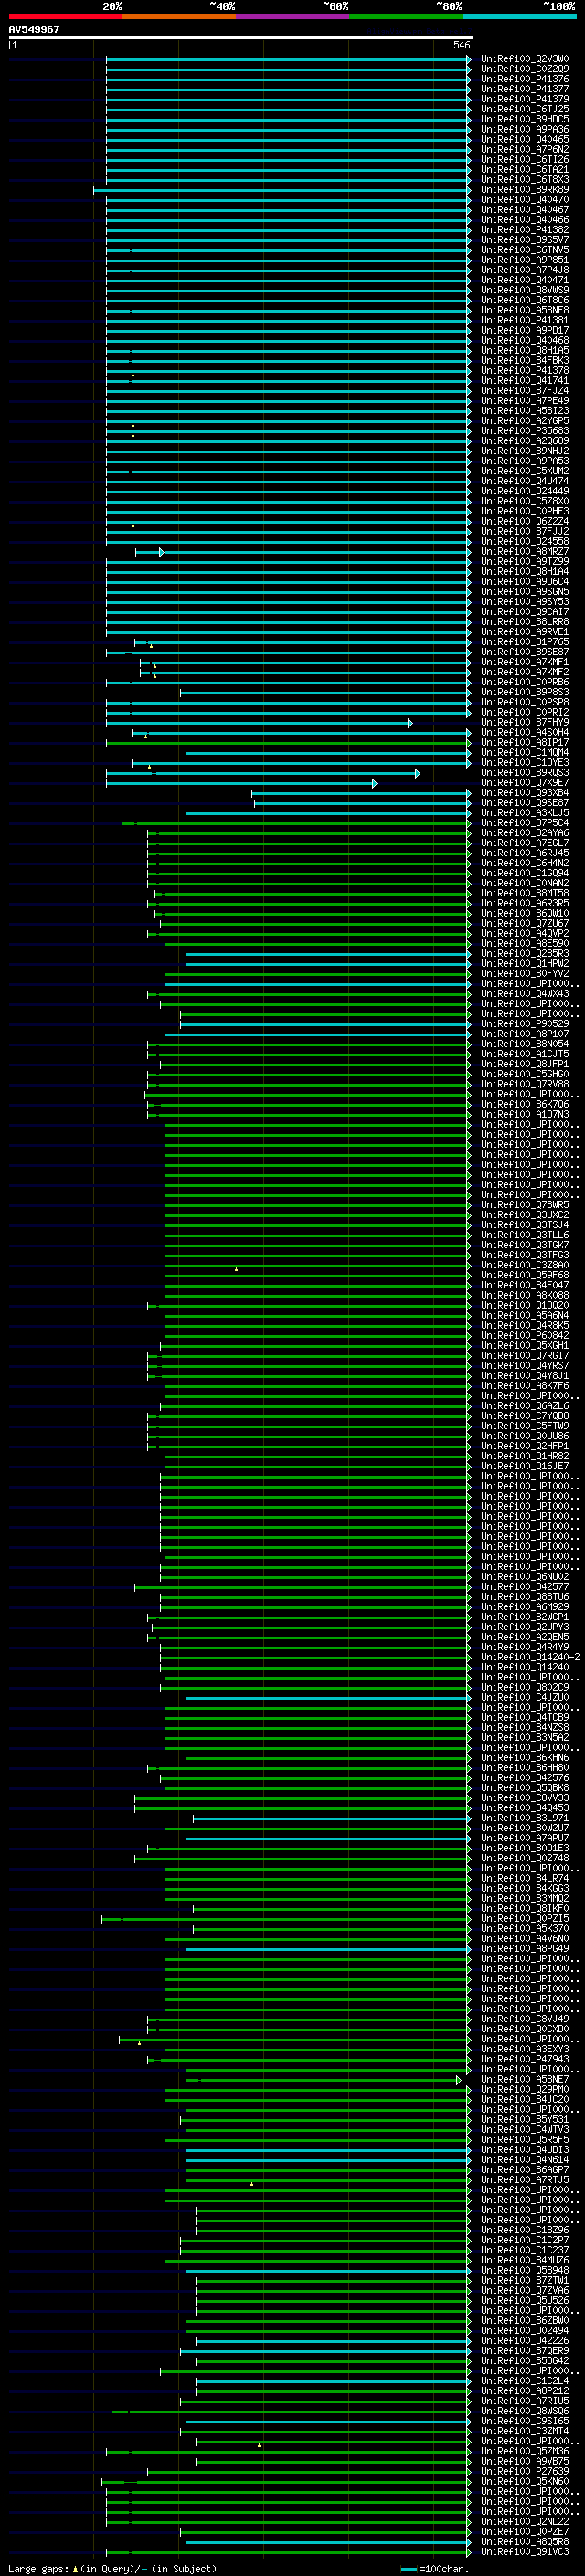Click the white query sequence bar
The image size is (585, 2576).
pyautogui.click(x=240, y=37)
